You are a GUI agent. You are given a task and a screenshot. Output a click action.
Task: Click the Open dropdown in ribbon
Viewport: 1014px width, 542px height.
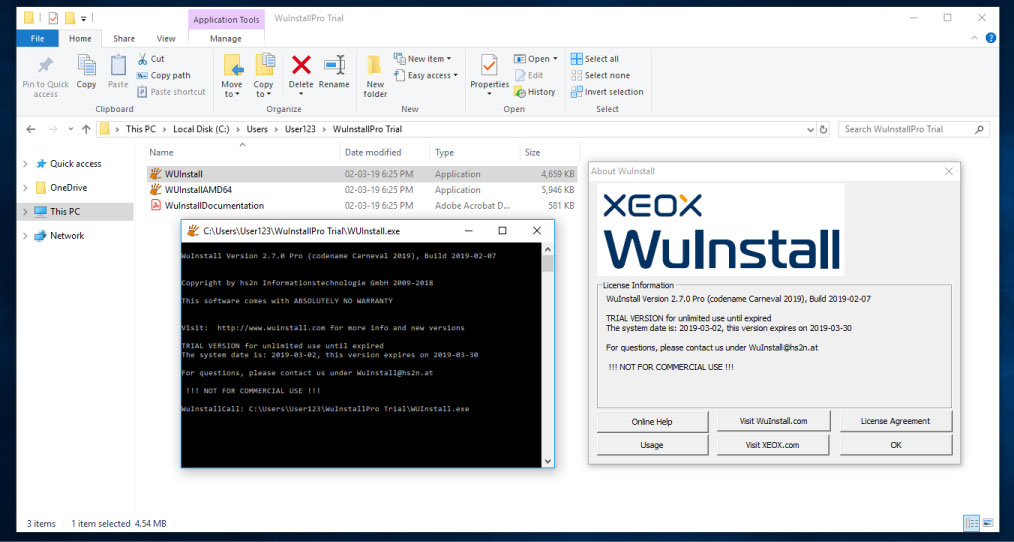(x=535, y=59)
